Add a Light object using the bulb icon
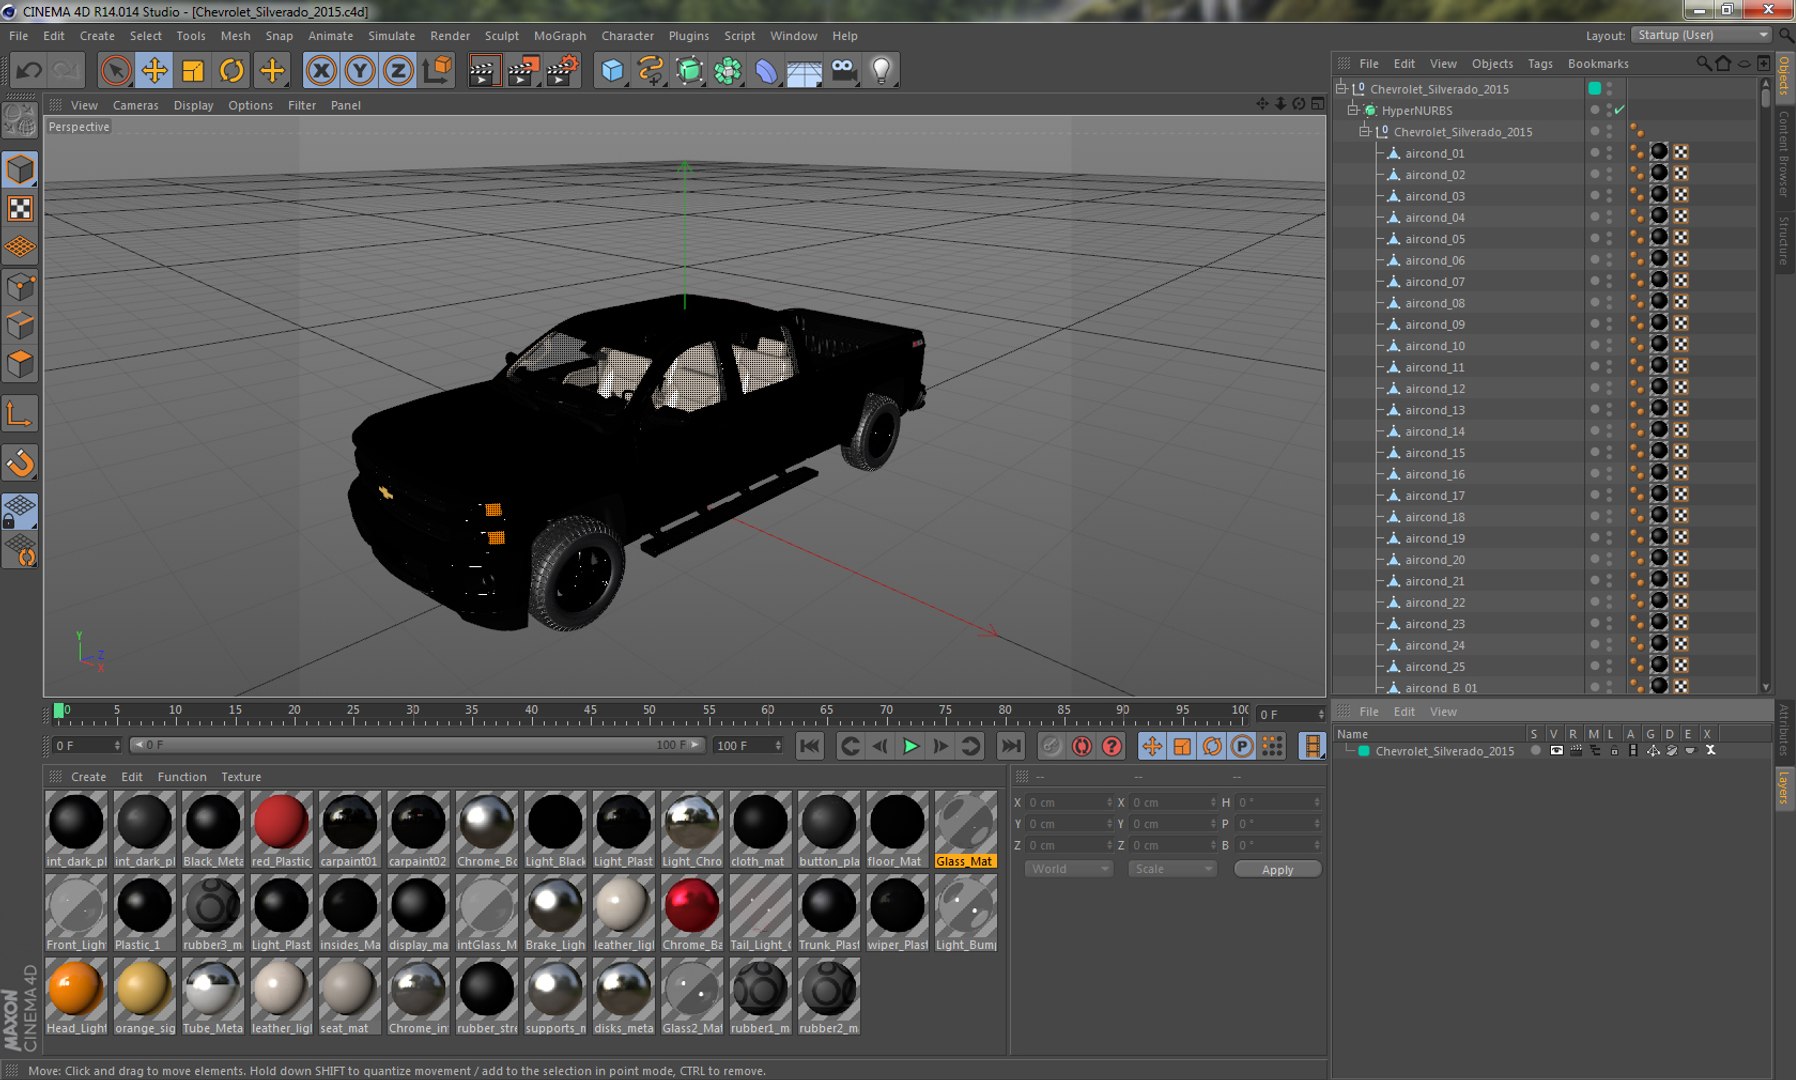Screen dimensions: 1796x1080 tap(881, 70)
